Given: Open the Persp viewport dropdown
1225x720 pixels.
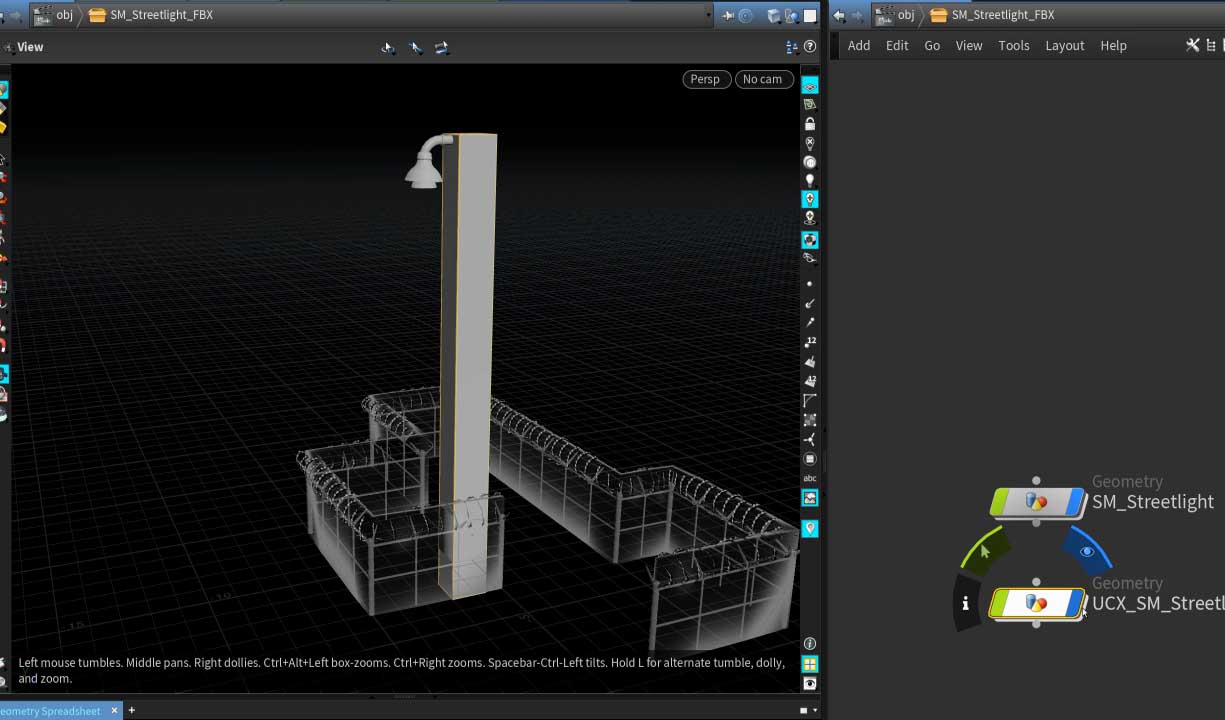Looking at the screenshot, I should tap(704, 79).
